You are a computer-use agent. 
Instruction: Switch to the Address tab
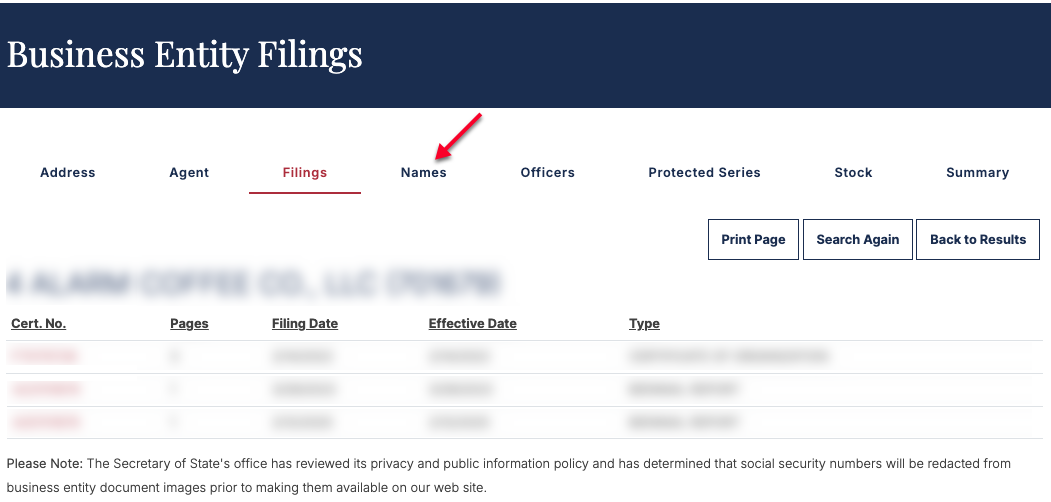point(68,172)
